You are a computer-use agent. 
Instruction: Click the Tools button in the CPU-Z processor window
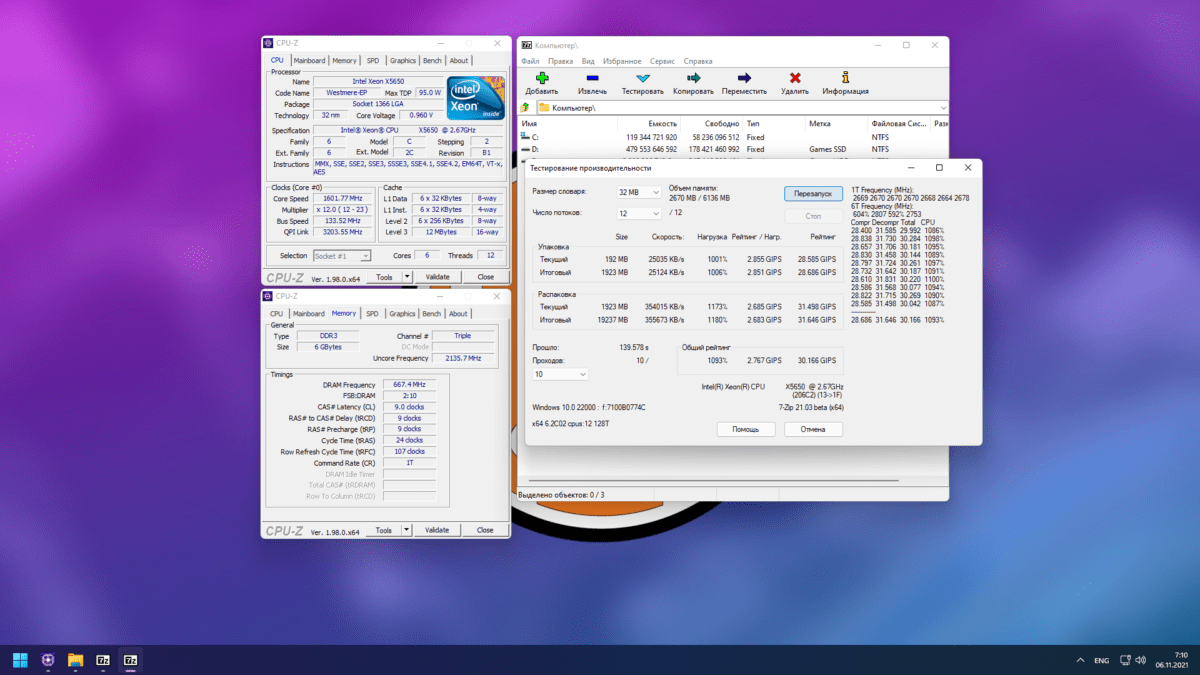(384, 277)
